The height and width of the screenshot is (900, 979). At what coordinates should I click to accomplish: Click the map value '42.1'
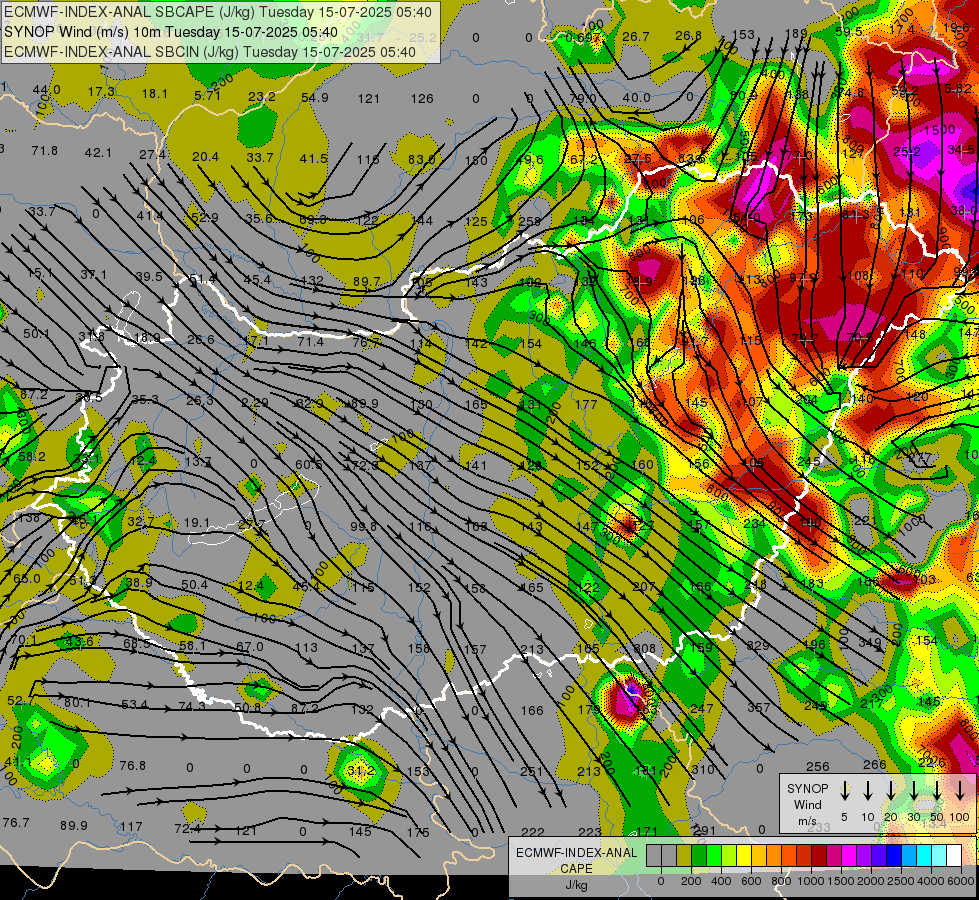(98, 153)
